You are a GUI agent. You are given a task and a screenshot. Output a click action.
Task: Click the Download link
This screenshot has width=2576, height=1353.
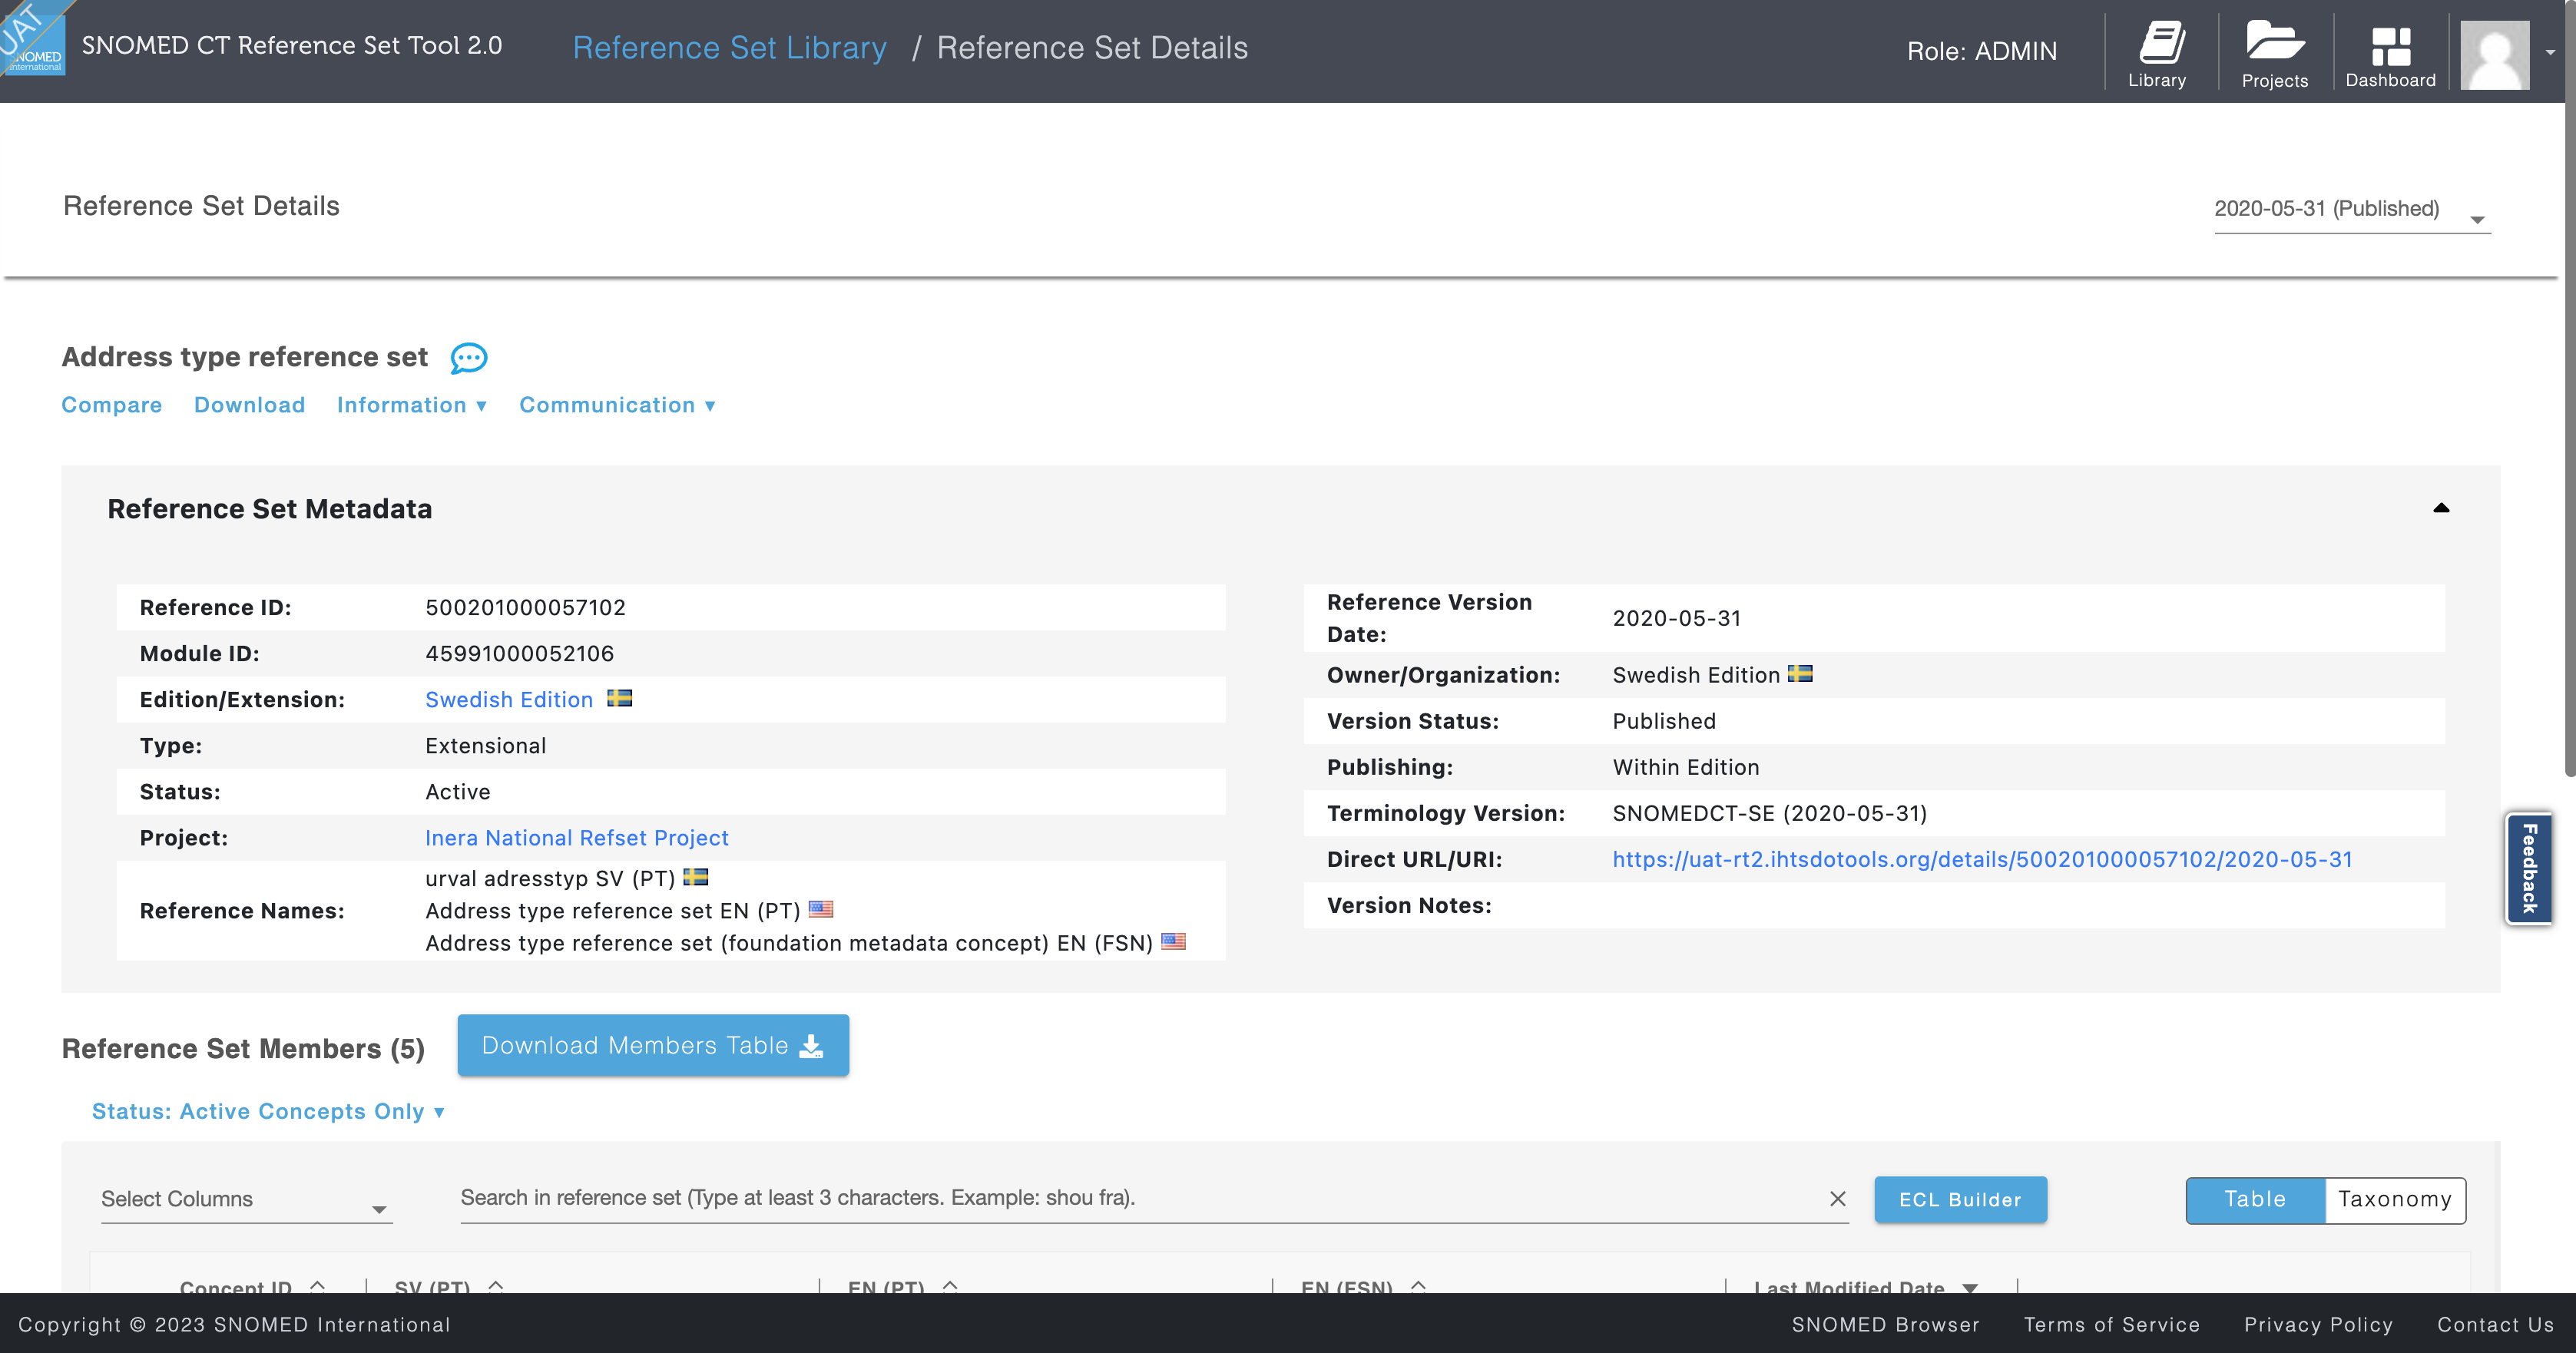[x=250, y=405]
